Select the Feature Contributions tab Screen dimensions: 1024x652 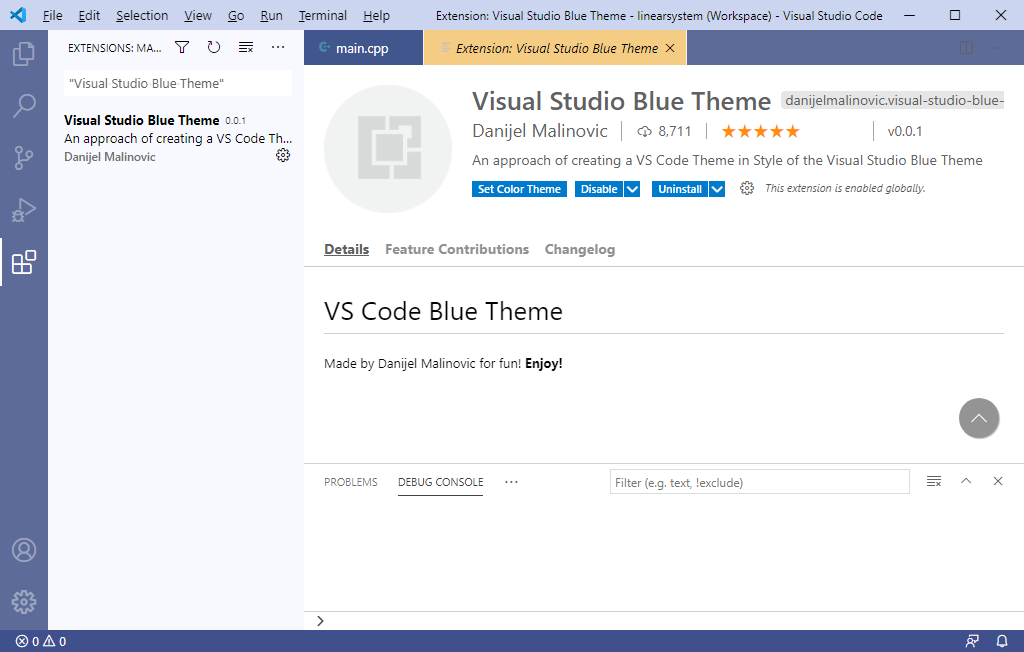tap(456, 249)
